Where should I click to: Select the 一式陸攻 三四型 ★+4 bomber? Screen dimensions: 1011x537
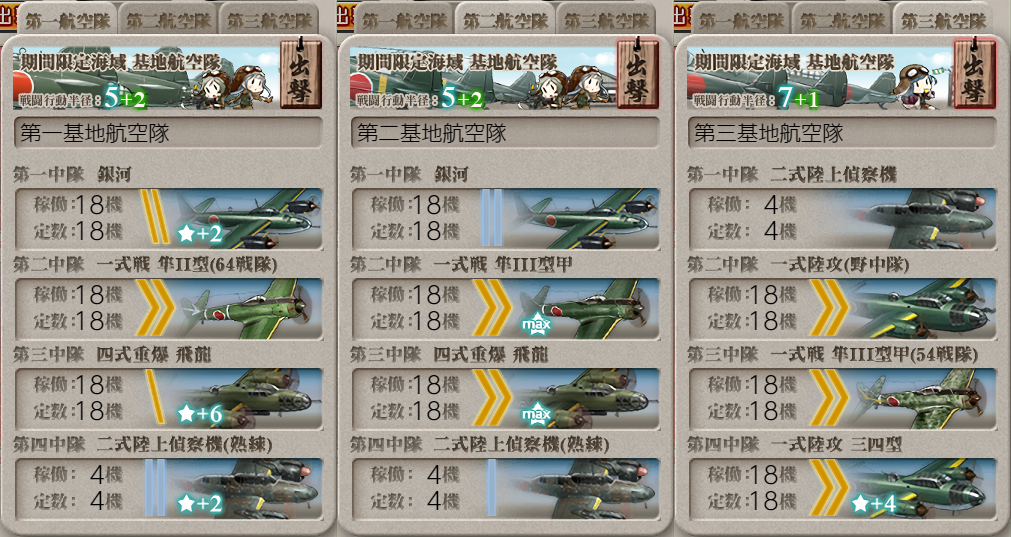pos(922,489)
